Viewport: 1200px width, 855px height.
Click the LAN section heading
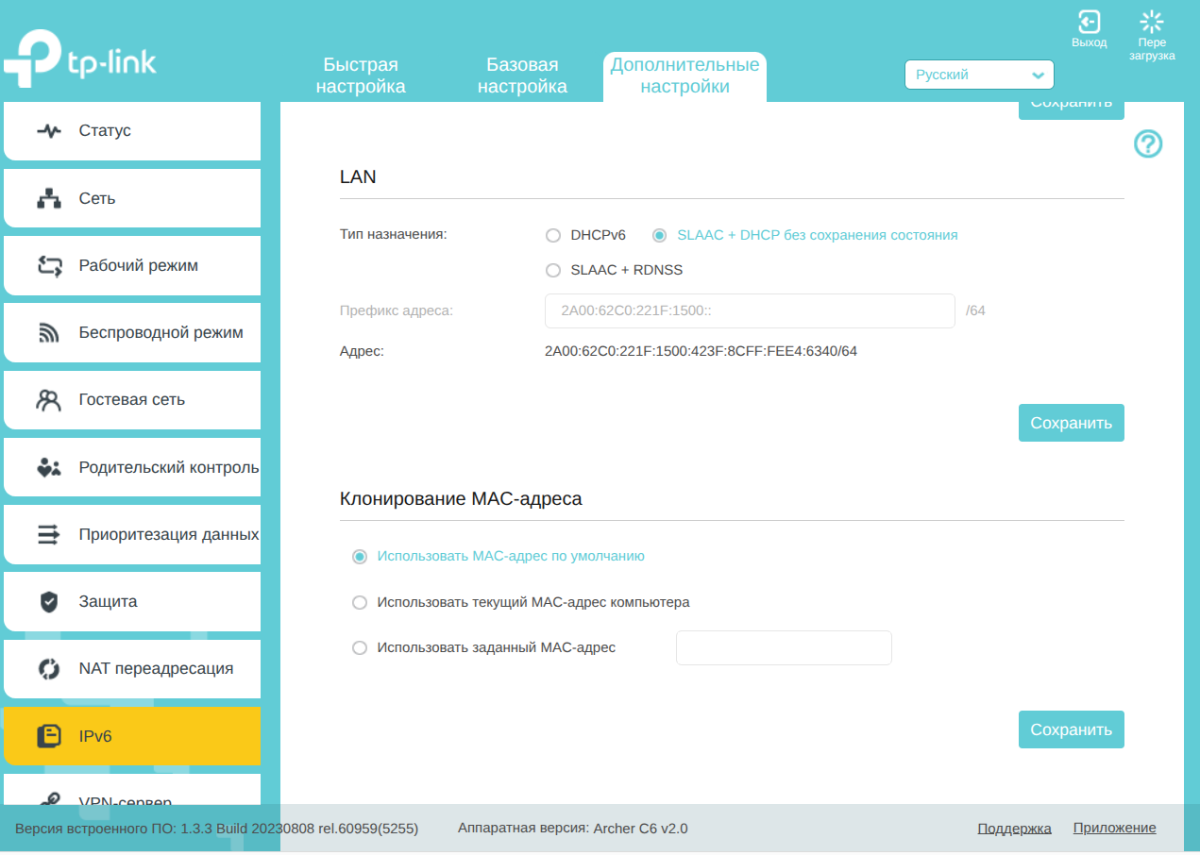[x=358, y=177]
